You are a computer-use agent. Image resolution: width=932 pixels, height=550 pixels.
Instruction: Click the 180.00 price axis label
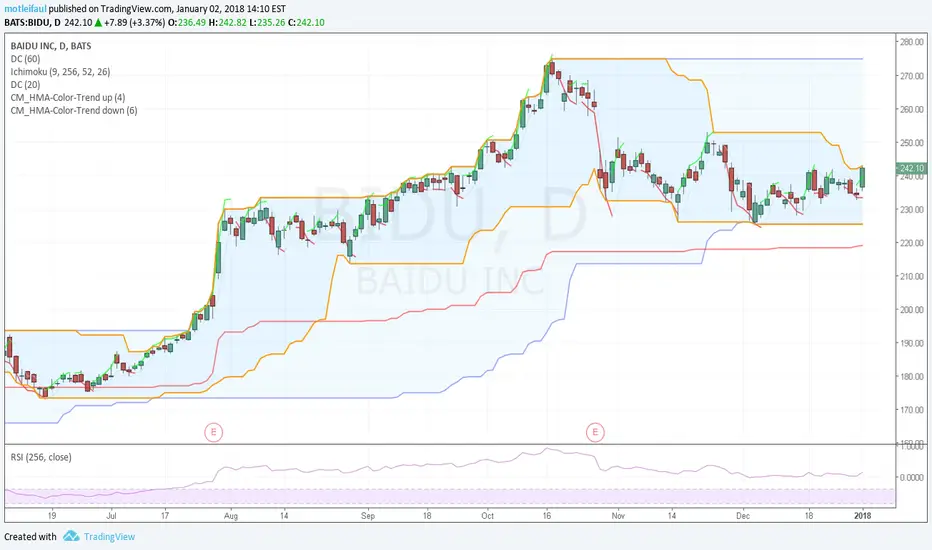coord(912,376)
